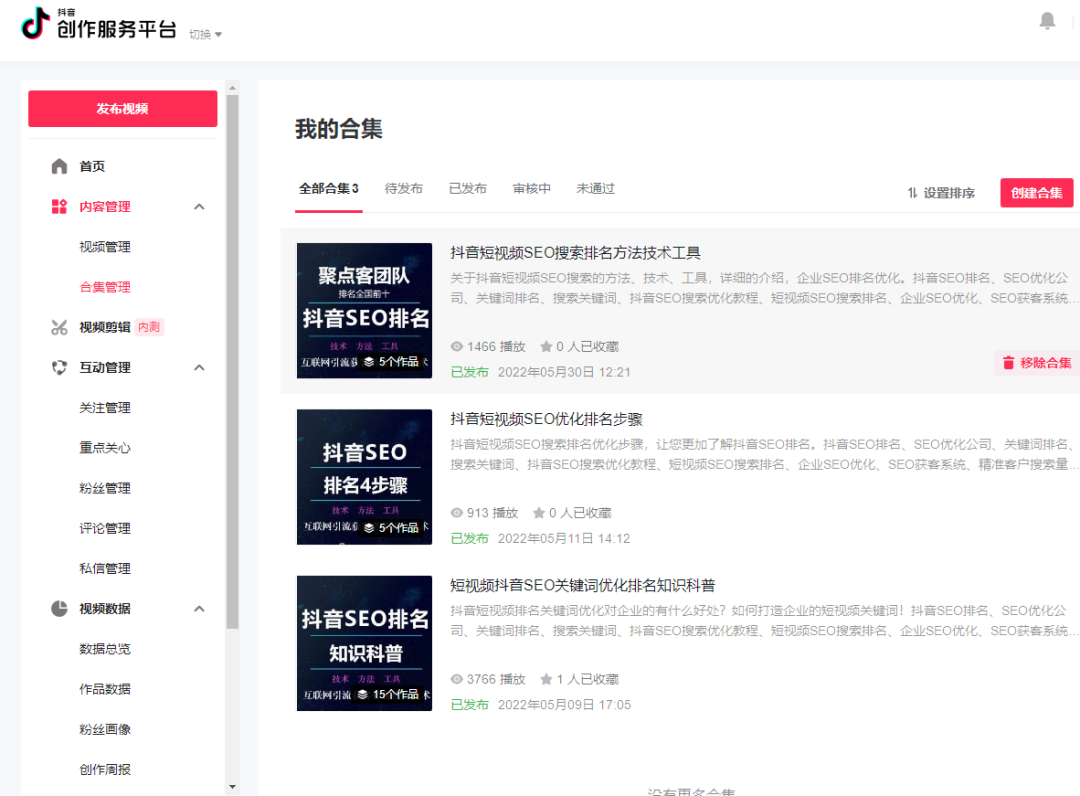This screenshot has width=1080, height=796.
Task: Click the 创建合集 button
Action: [x=1036, y=192]
